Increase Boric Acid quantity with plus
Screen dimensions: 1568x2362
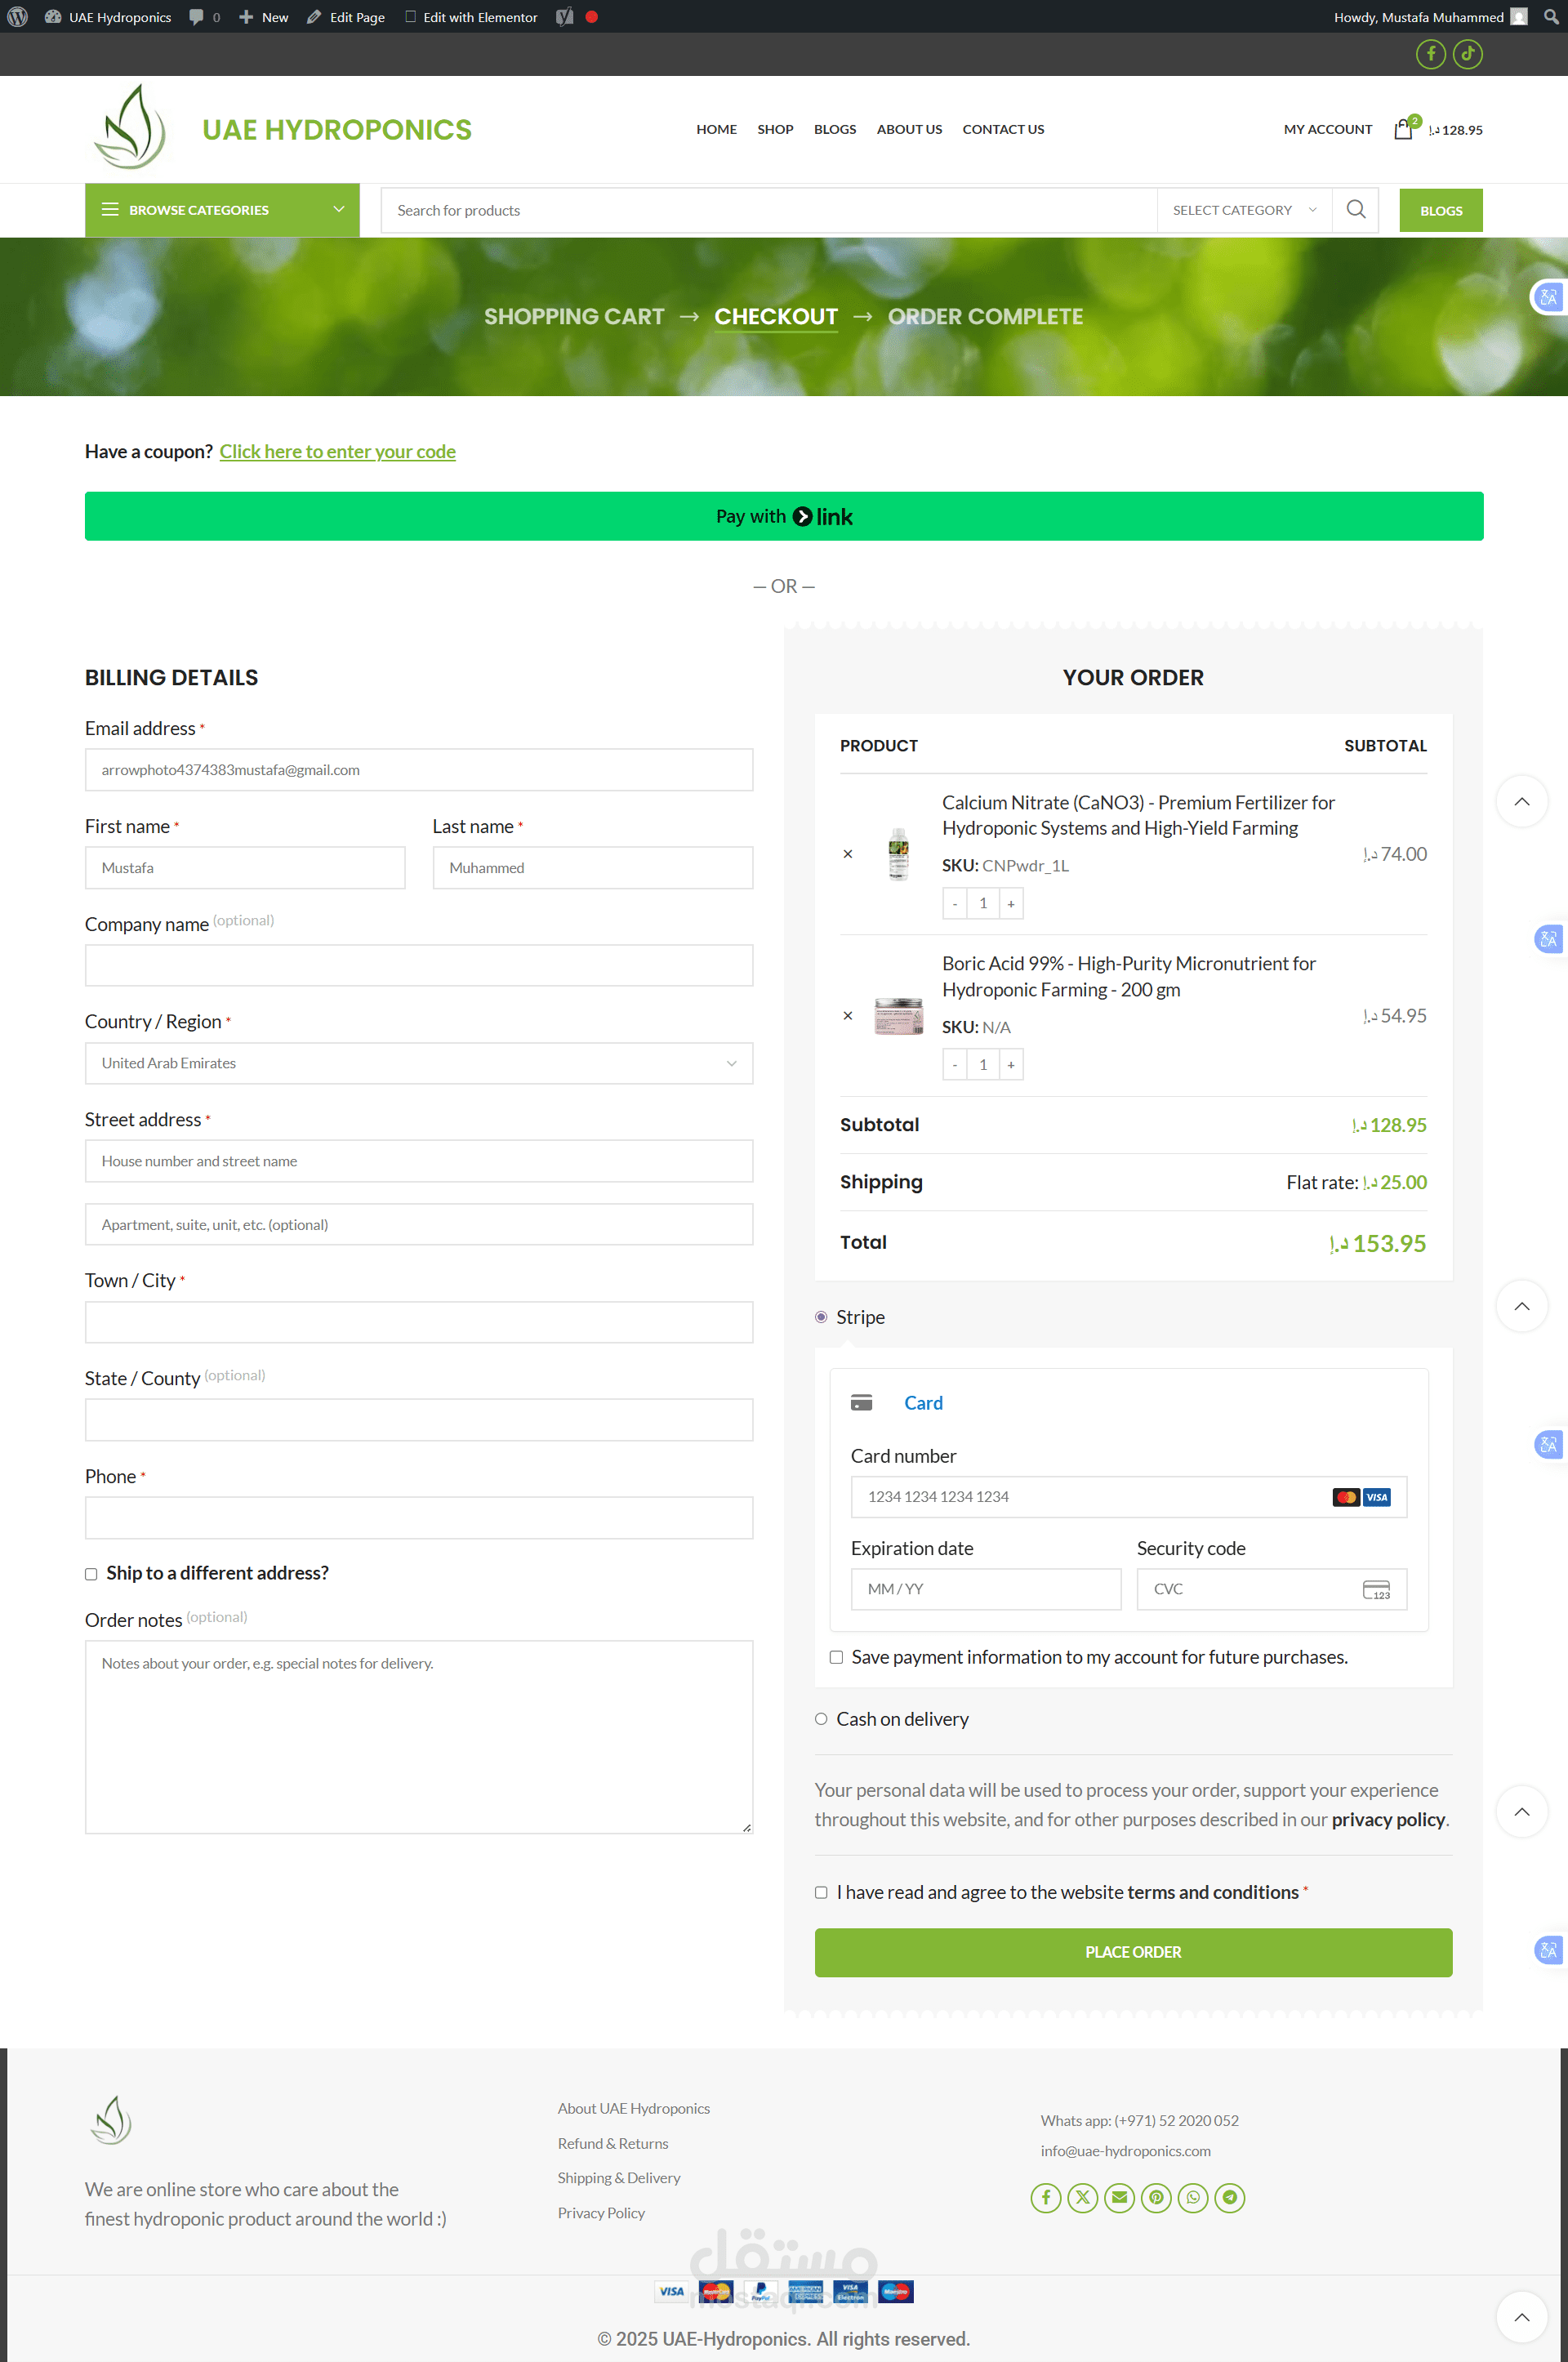(x=1011, y=1065)
